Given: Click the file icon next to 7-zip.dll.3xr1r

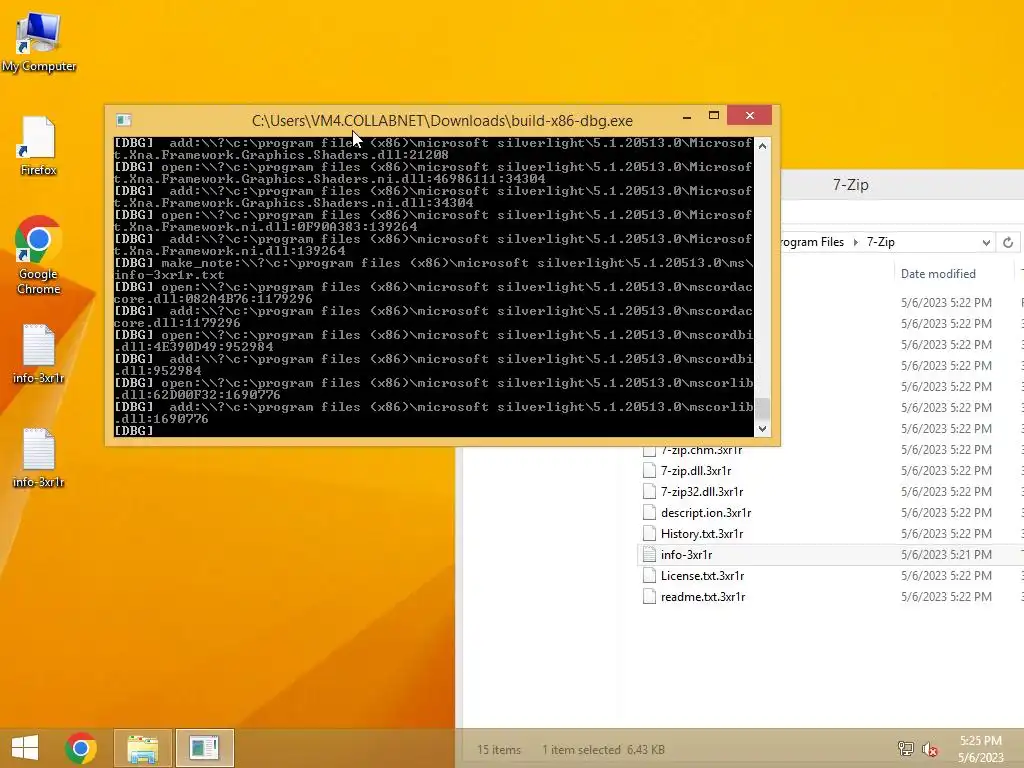Looking at the screenshot, I should click(x=649, y=471).
